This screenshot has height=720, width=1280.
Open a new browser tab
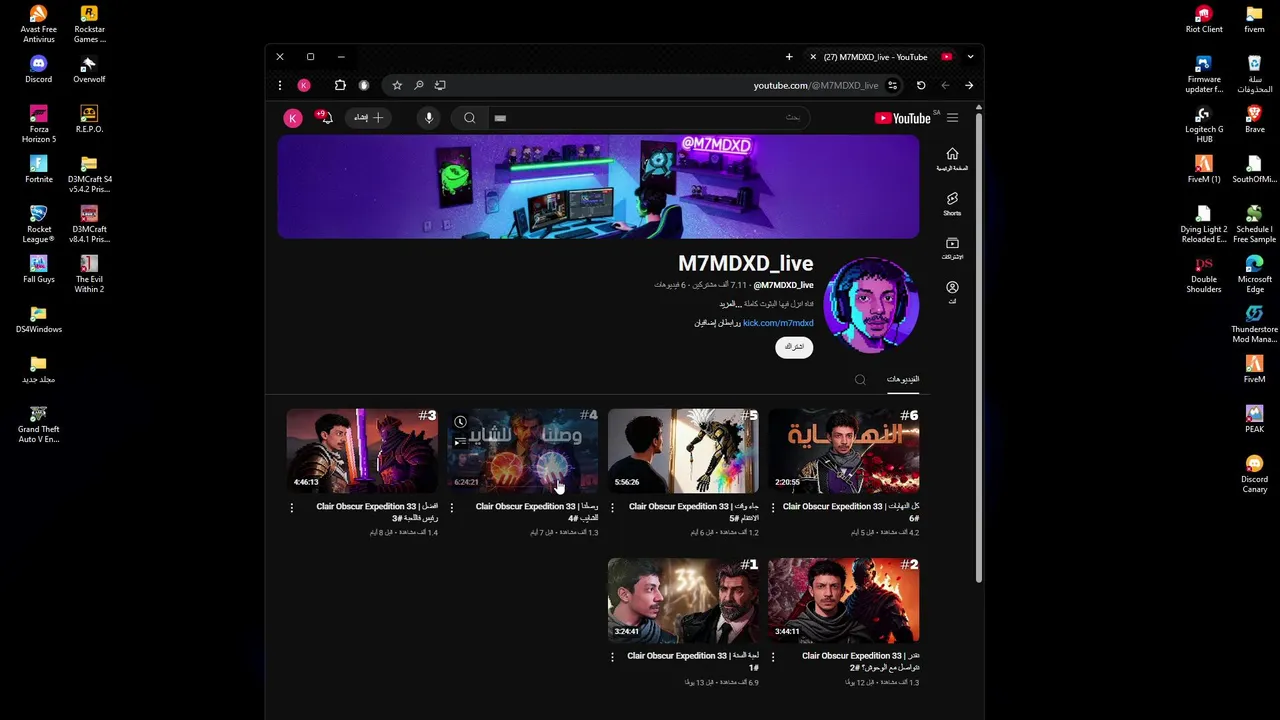click(789, 57)
